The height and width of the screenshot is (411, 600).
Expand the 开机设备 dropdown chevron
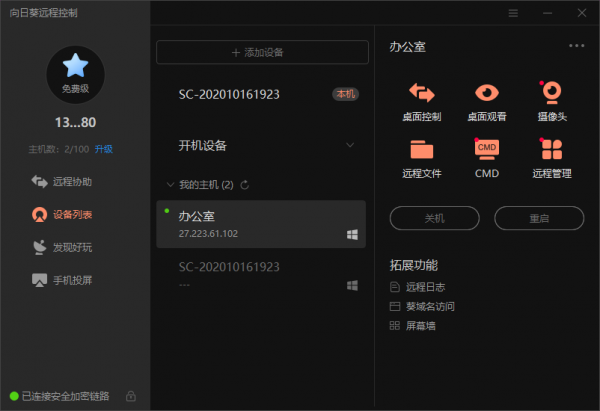click(350, 145)
